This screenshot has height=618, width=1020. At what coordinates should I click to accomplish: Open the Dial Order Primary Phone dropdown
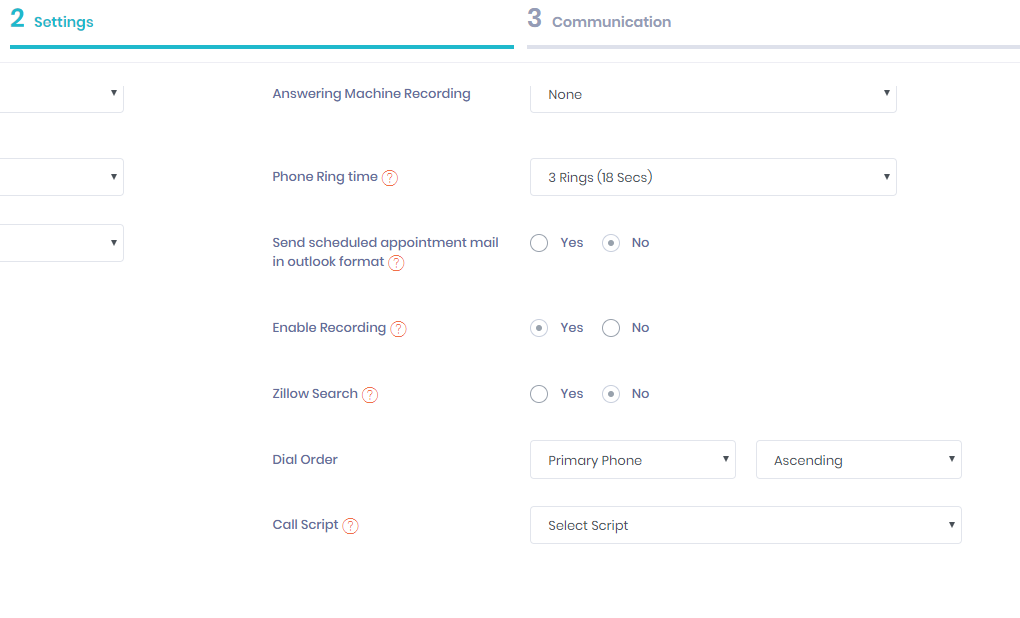click(x=632, y=459)
